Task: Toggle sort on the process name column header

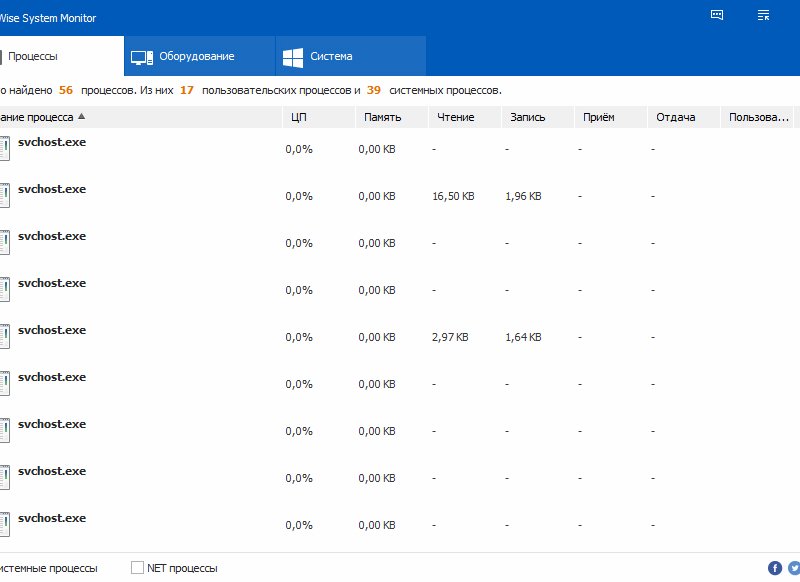Action: click(141, 117)
